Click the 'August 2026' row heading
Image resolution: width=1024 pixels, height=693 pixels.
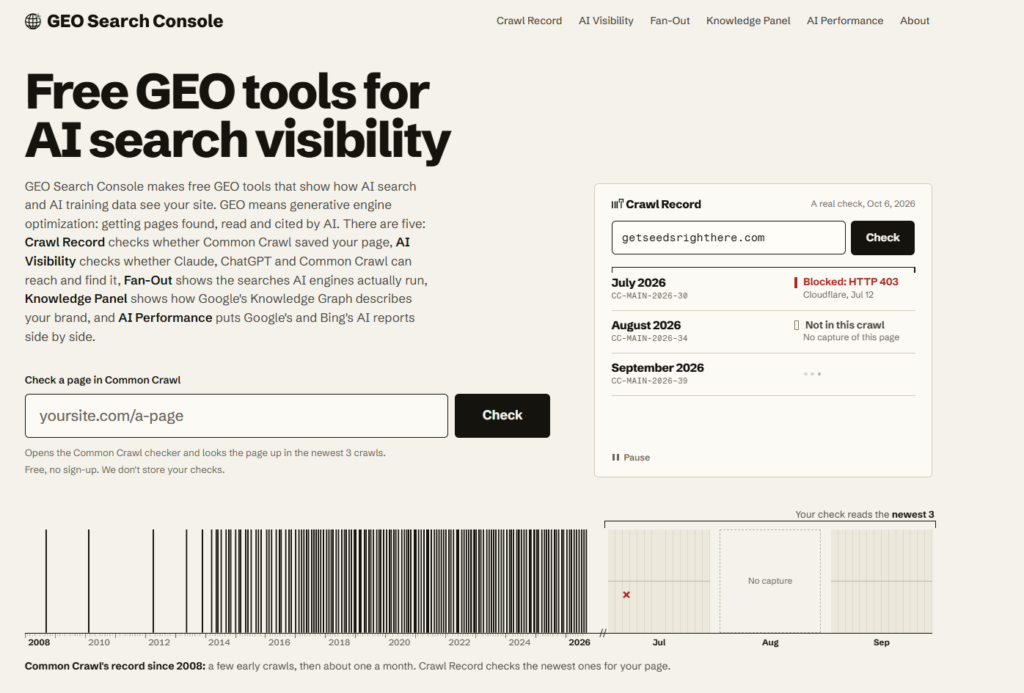(646, 325)
